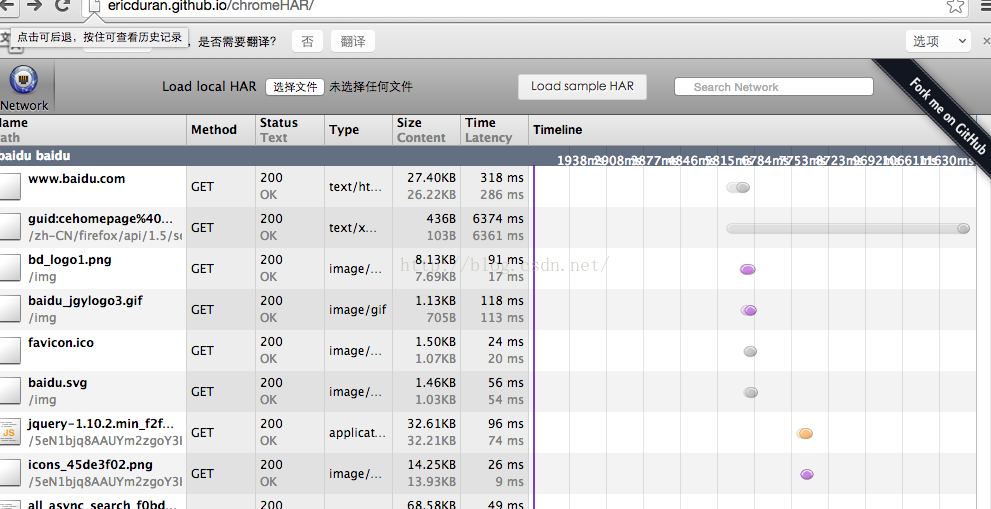Click orange timeline bar for jquery script
Viewport: 991px width, 509px height.
coord(805,434)
